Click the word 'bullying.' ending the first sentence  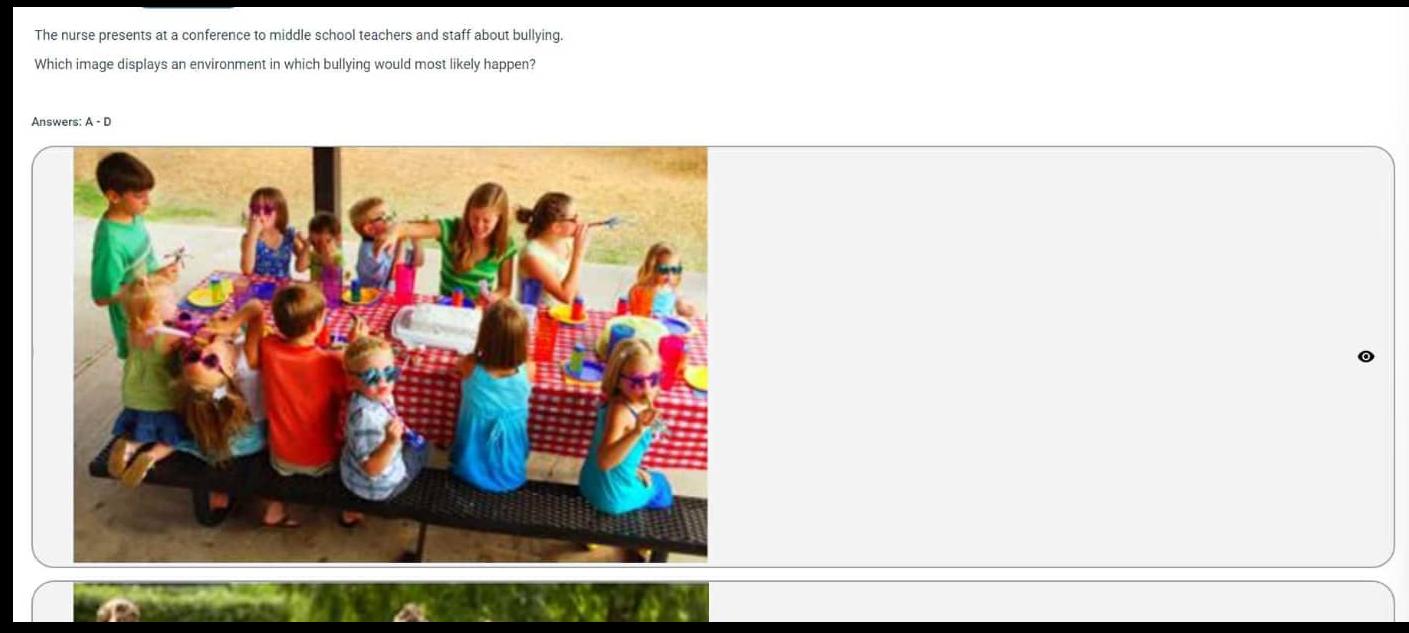tap(538, 35)
